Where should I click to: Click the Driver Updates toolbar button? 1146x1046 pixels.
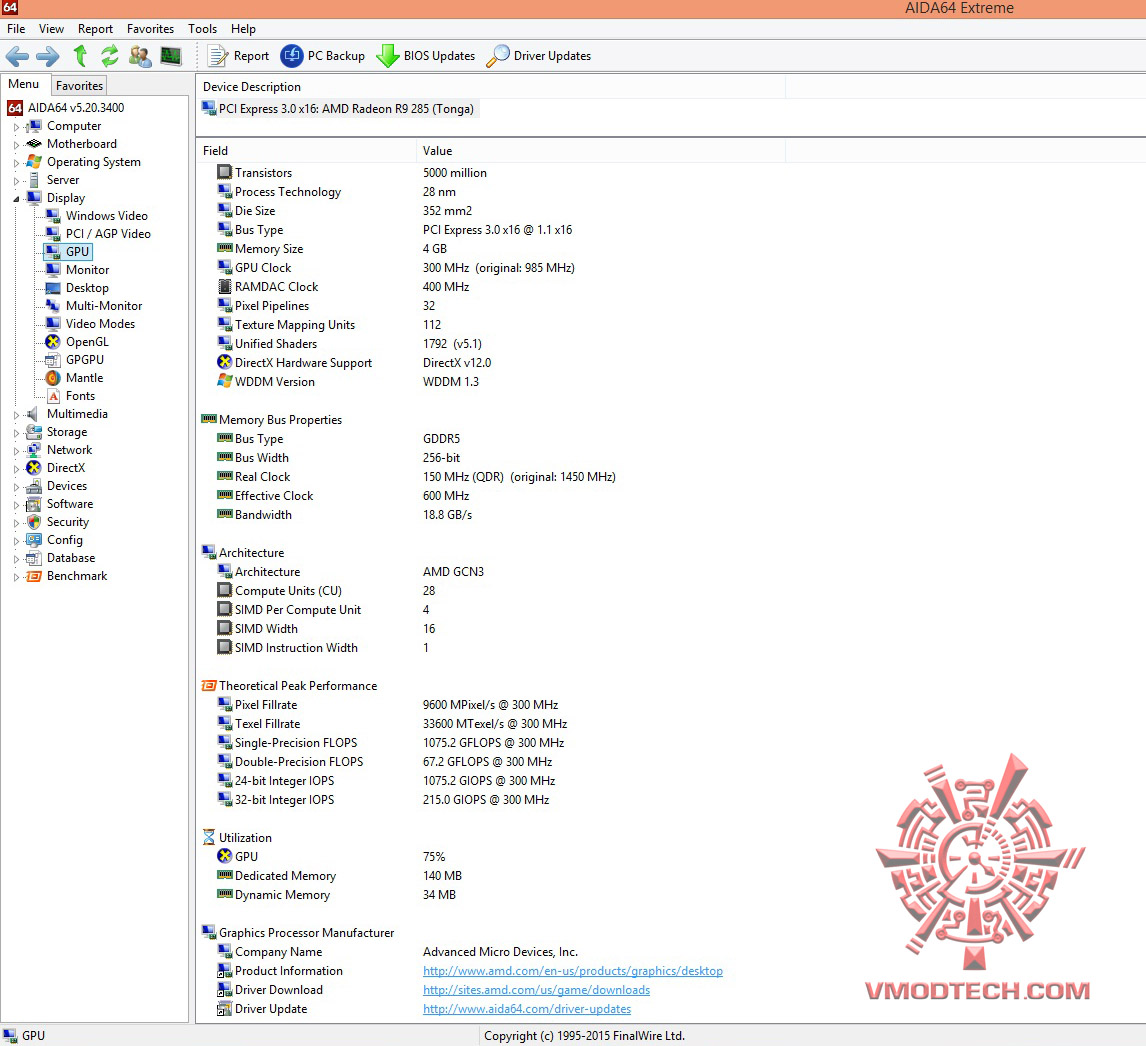(539, 56)
